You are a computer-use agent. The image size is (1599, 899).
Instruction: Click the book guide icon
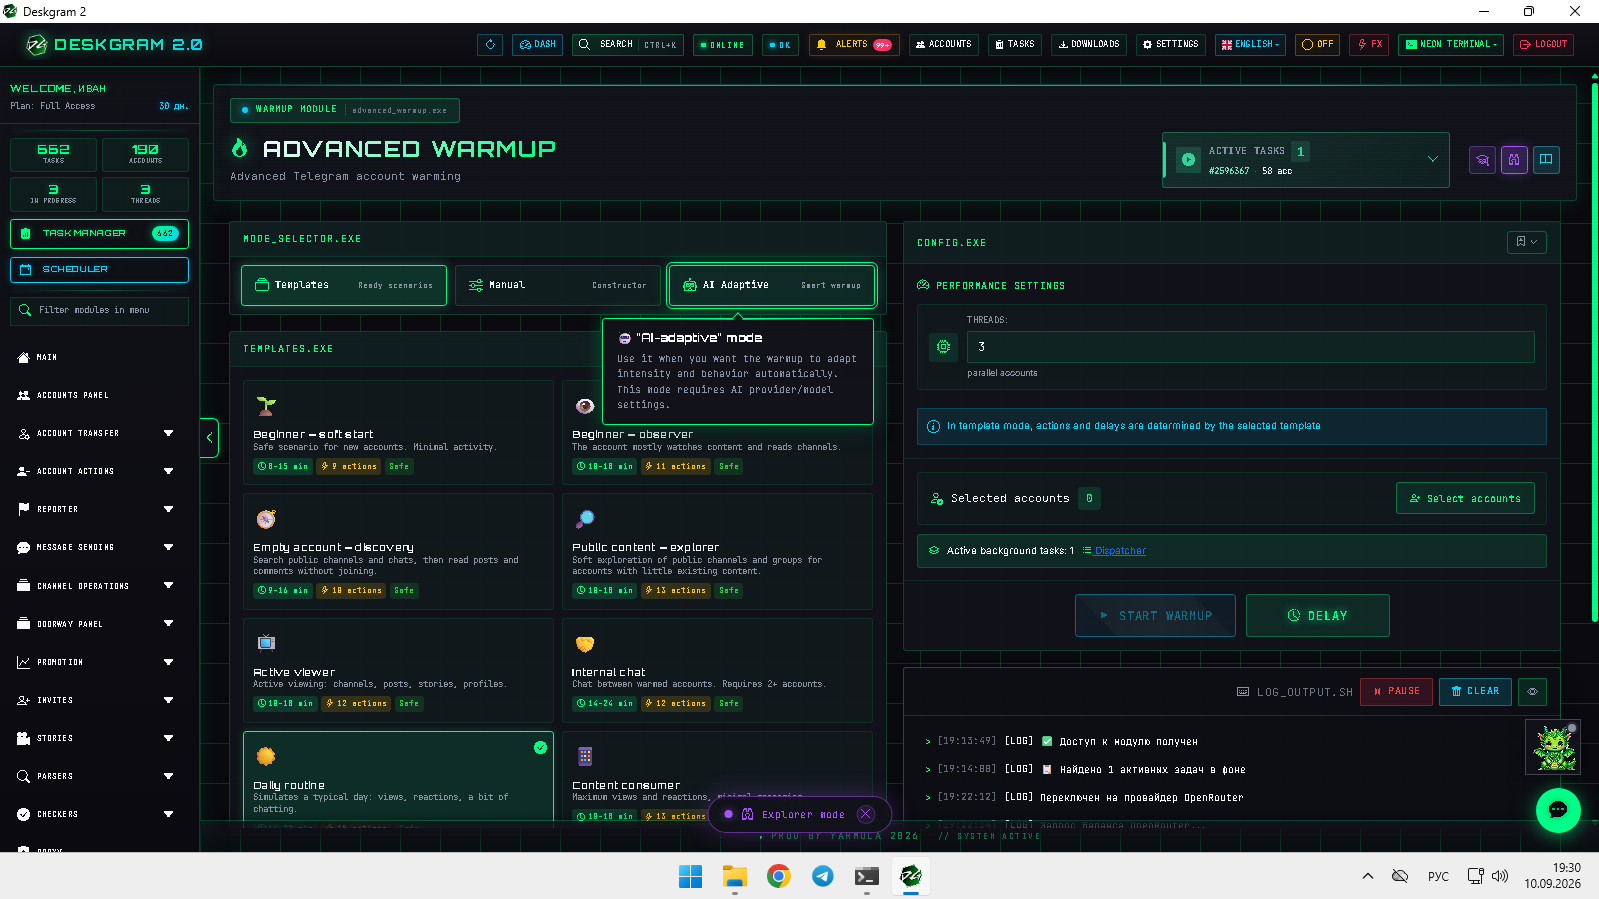1546,160
